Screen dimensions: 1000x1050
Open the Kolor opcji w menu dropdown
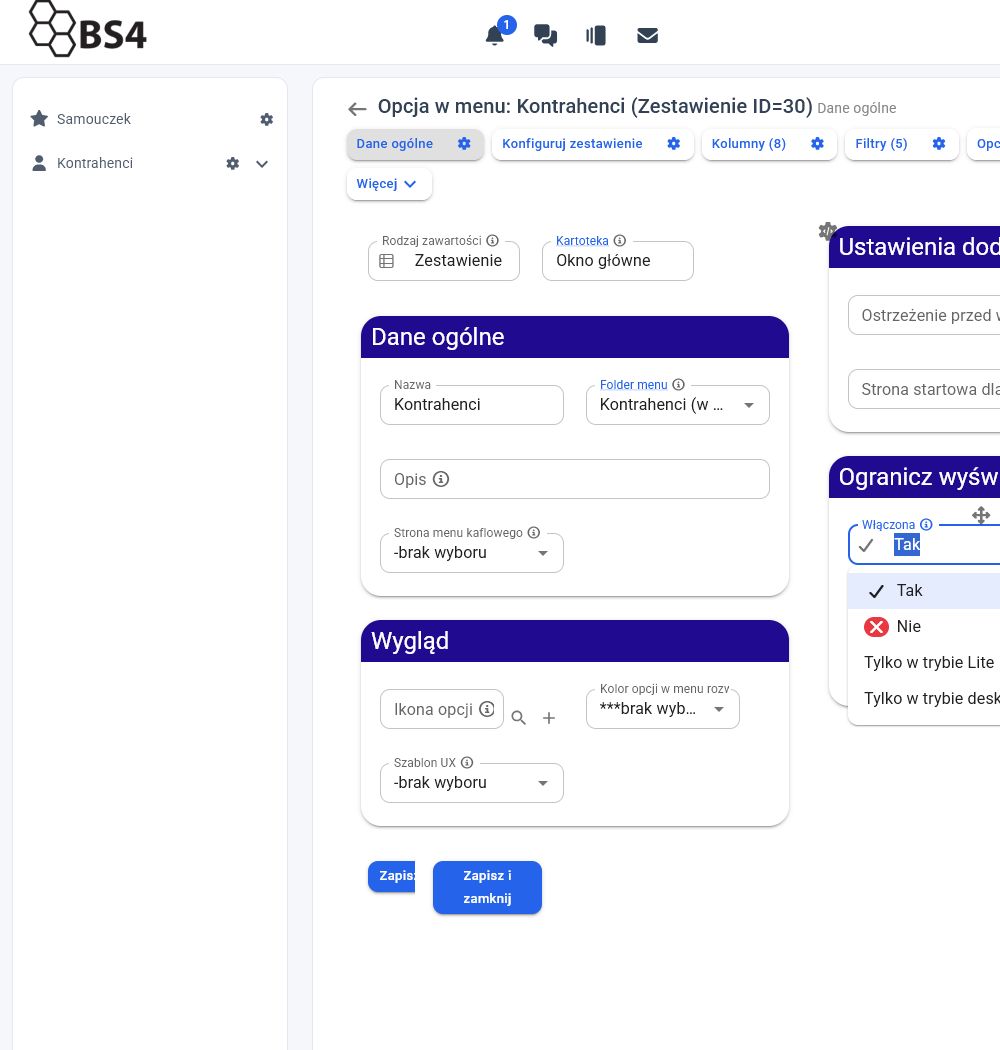(x=662, y=708)
